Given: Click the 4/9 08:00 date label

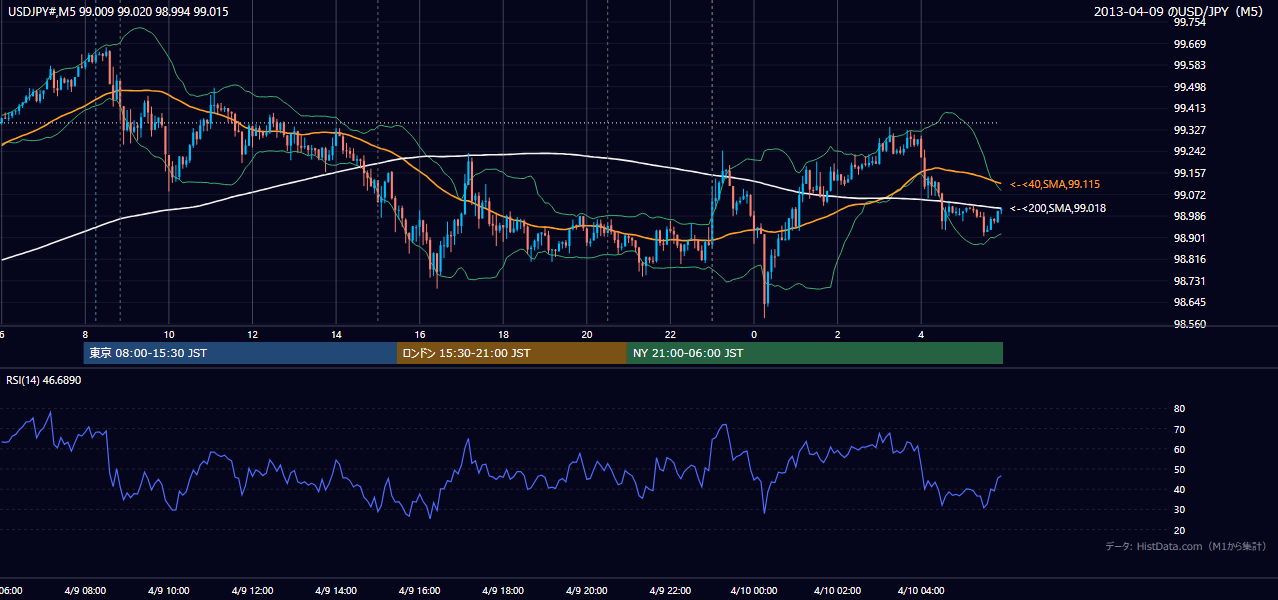Looking at the screenshot, I should (x=84, y=591).
